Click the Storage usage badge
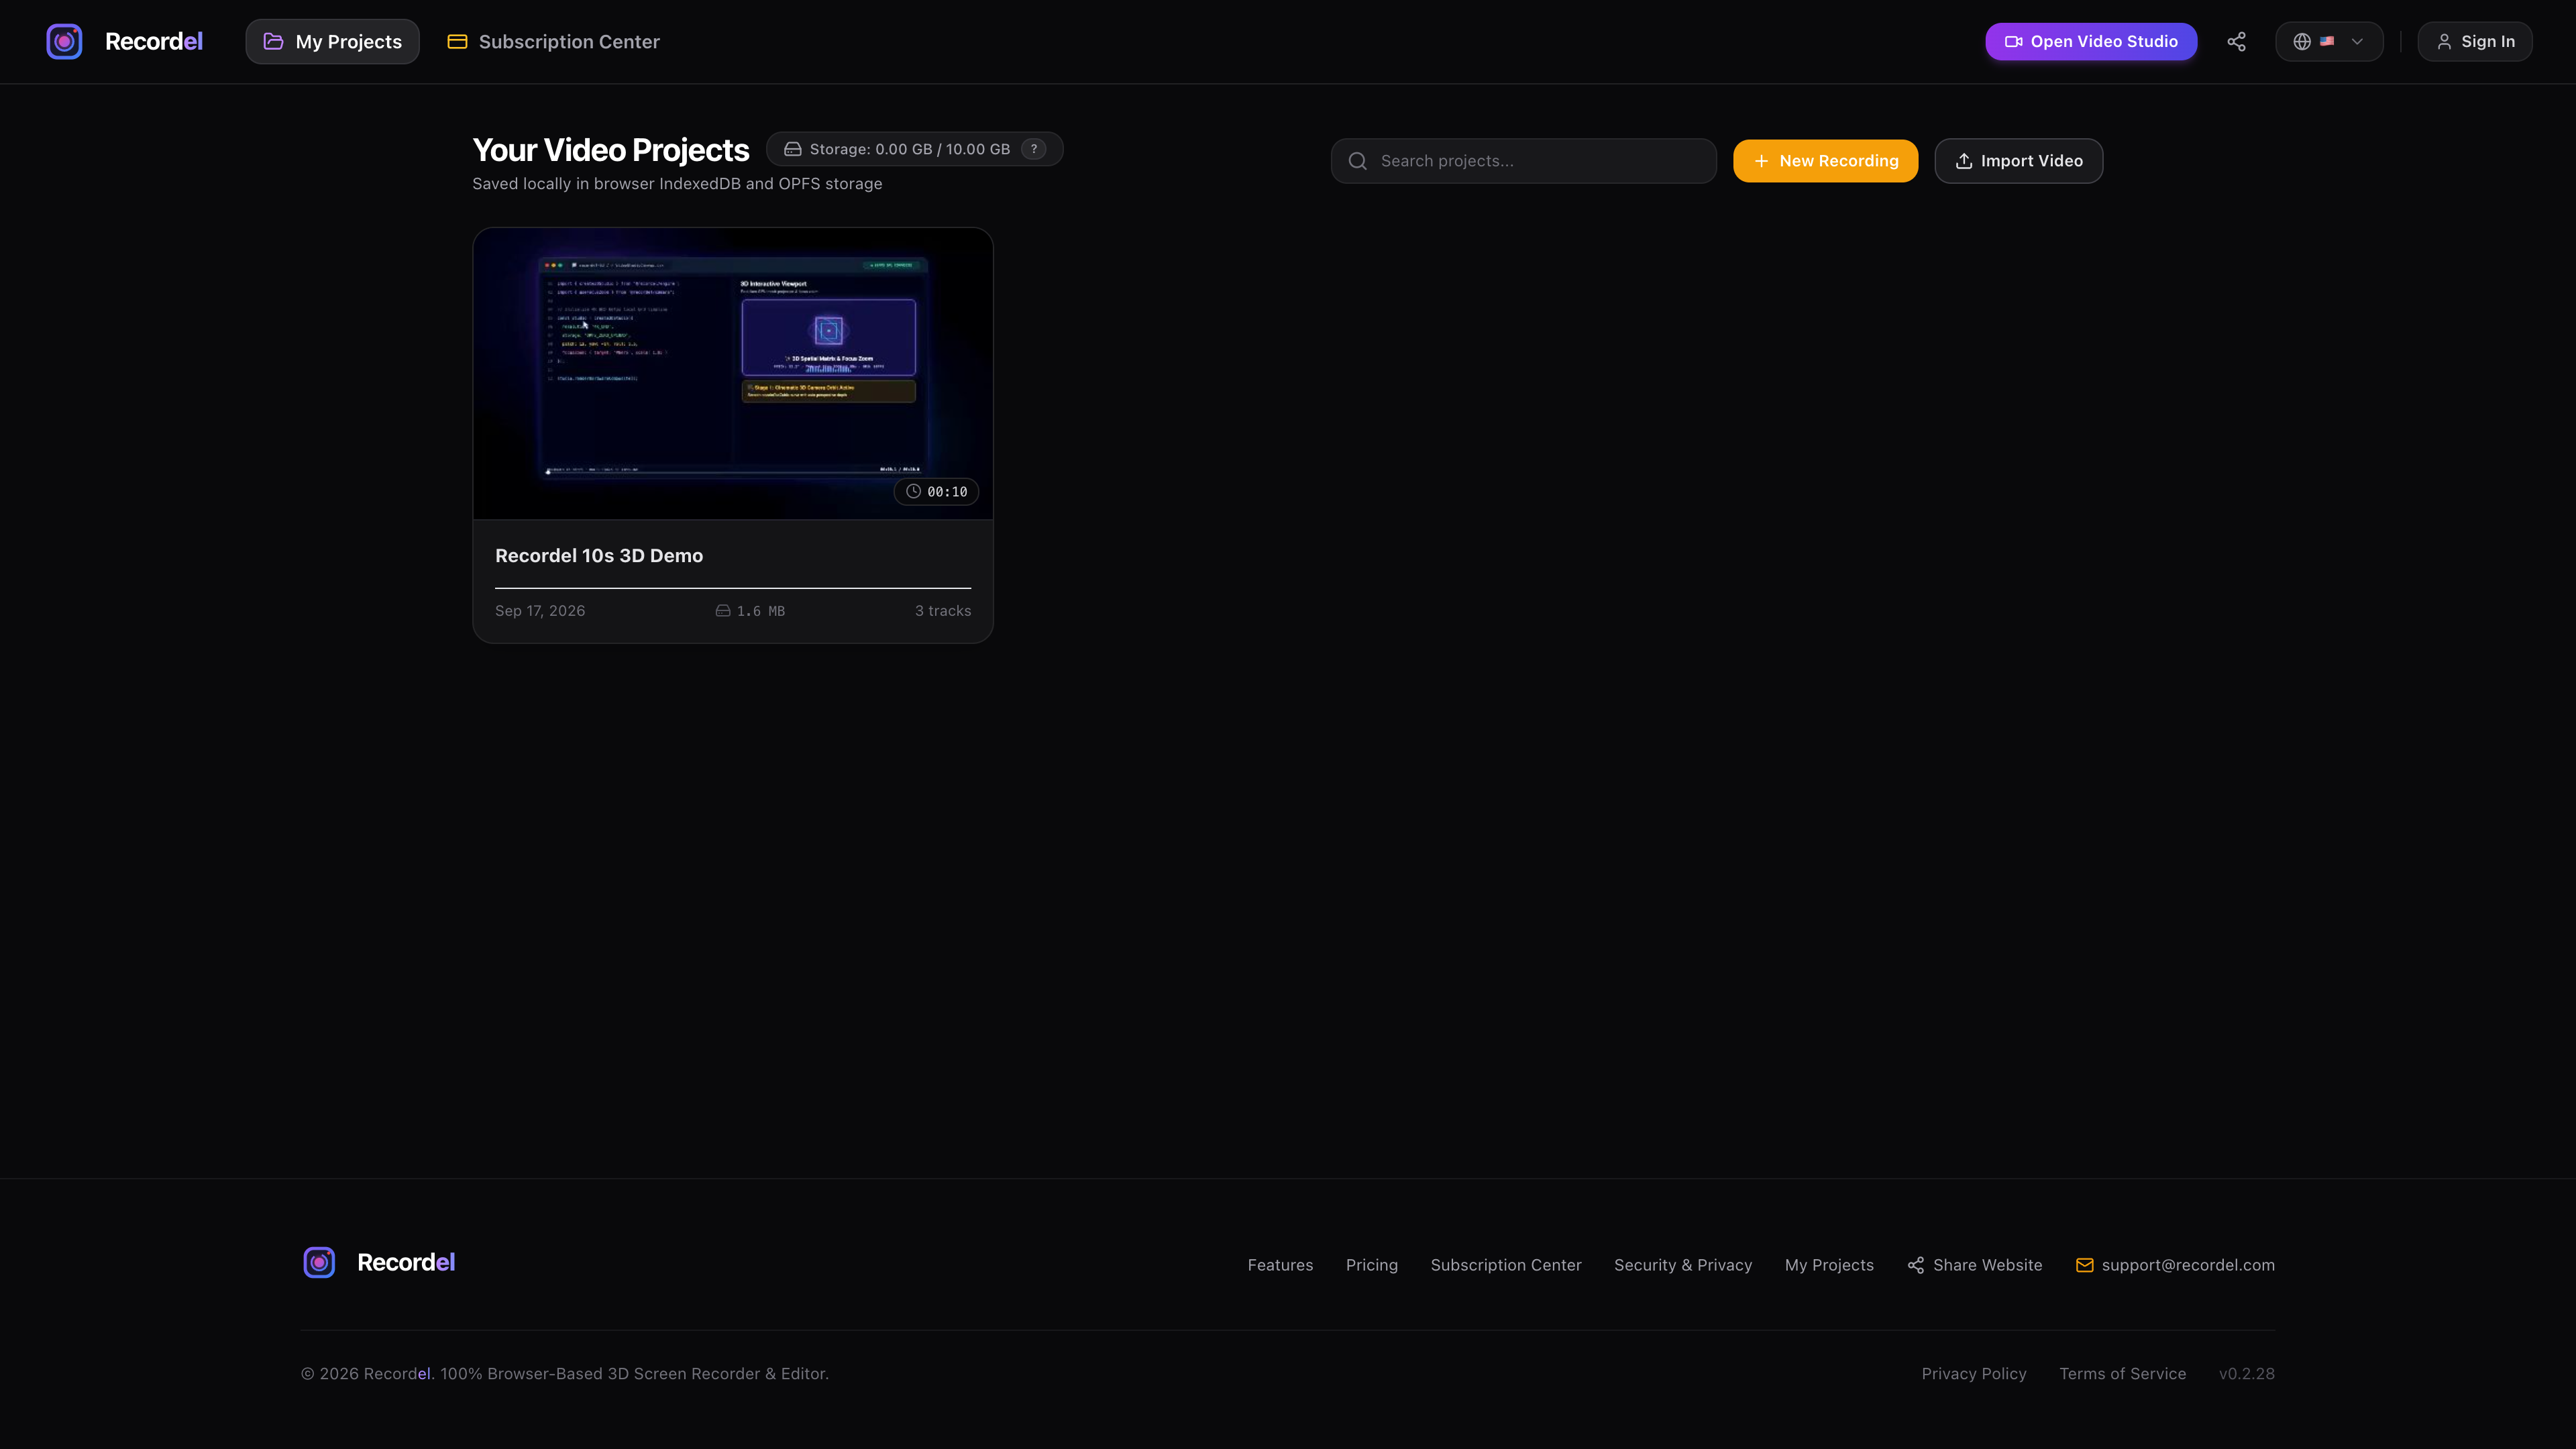This screenshot has width=2576, height=1449. (914, 149)
